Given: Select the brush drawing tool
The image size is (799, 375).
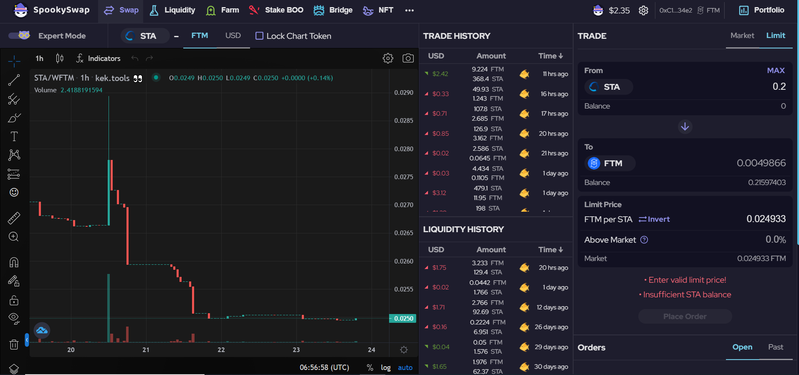Looking at the screenshot, I should pyautogui.click(x=14, y=118).
